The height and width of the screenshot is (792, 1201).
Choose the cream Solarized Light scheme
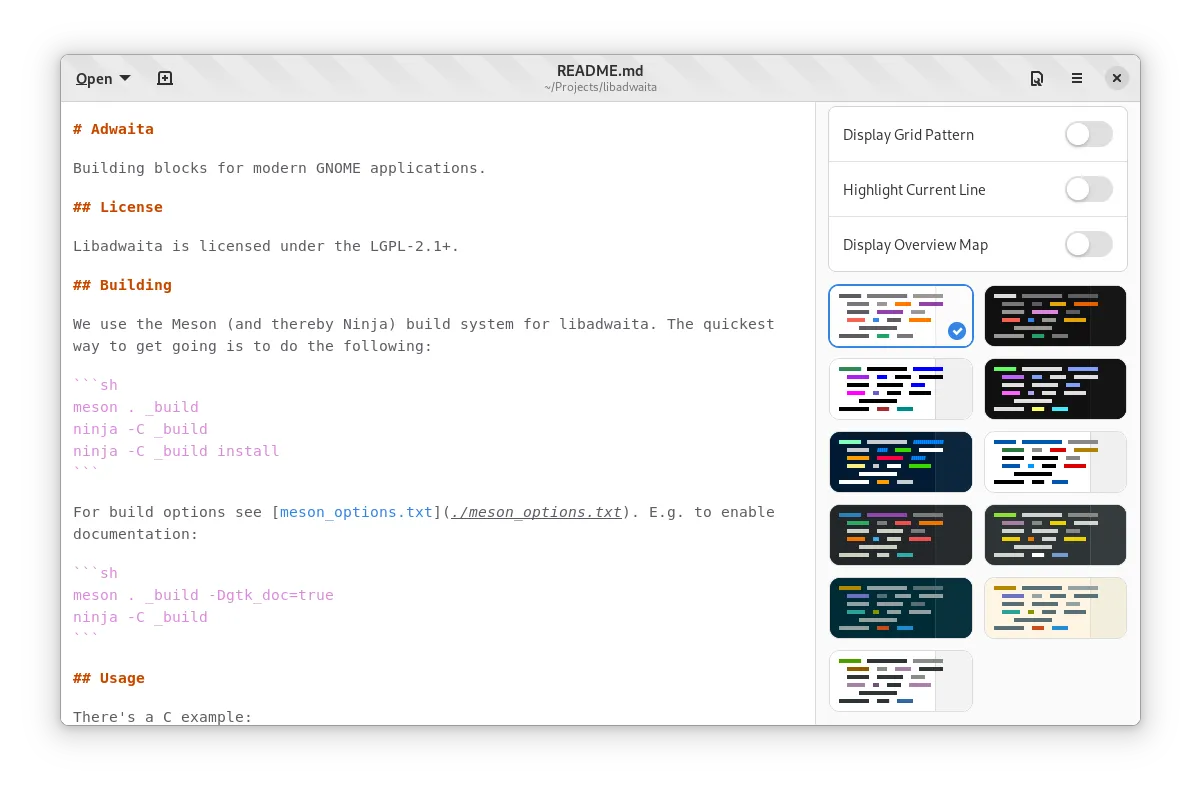point(1055,608)
